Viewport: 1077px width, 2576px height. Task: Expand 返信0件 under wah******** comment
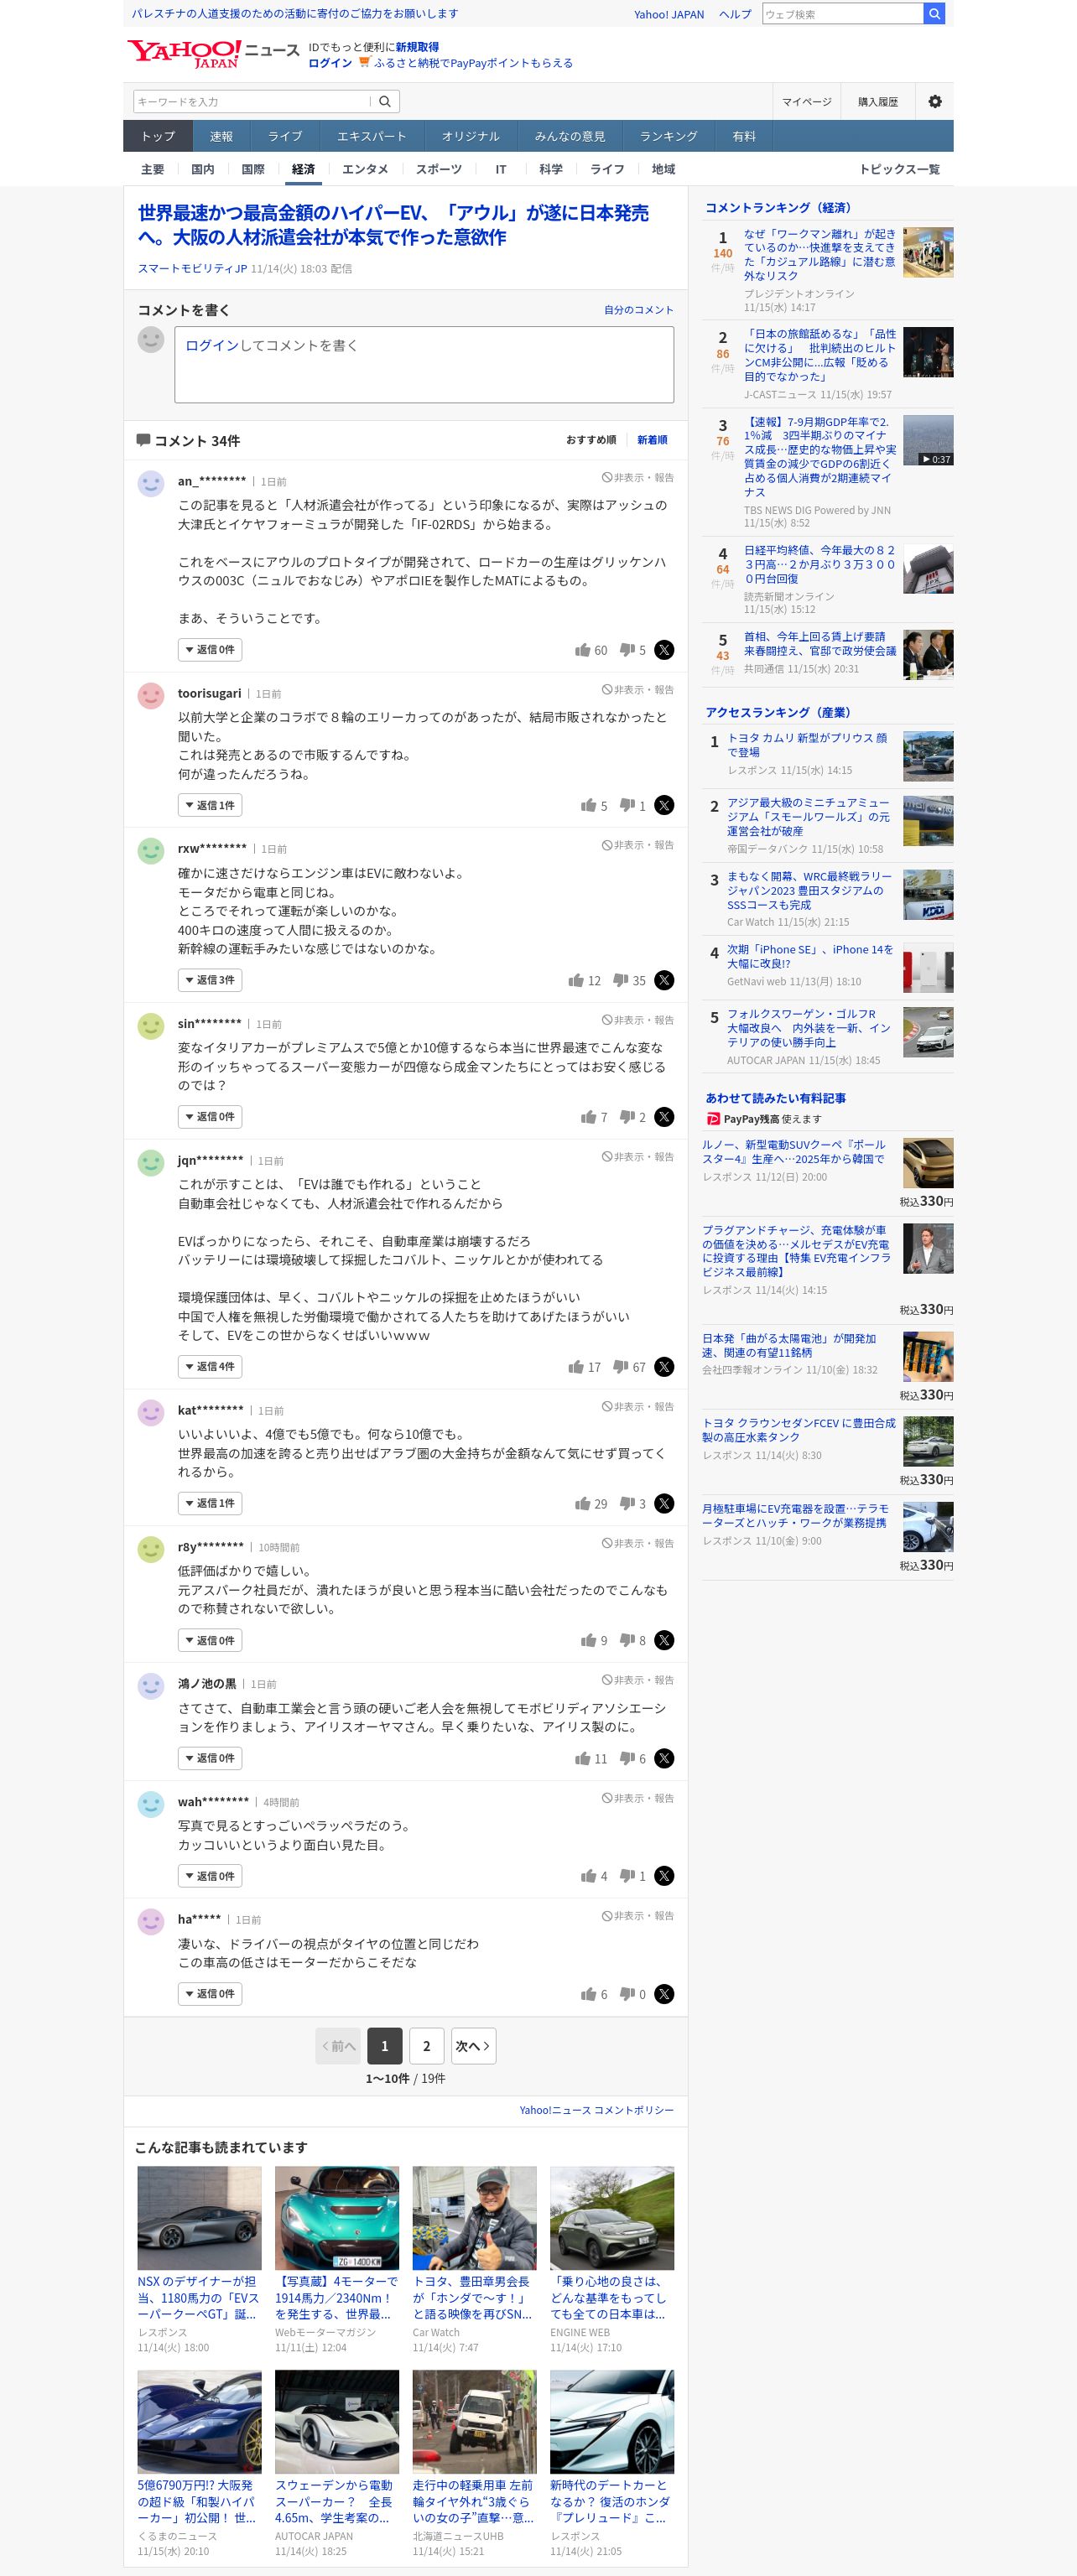pyautogui.click(x=210, y=1876)
